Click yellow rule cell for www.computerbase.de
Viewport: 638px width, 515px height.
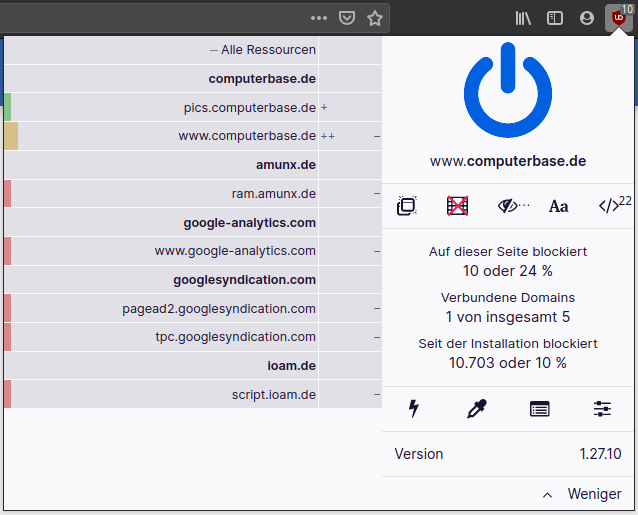click(x=11, y=136)
